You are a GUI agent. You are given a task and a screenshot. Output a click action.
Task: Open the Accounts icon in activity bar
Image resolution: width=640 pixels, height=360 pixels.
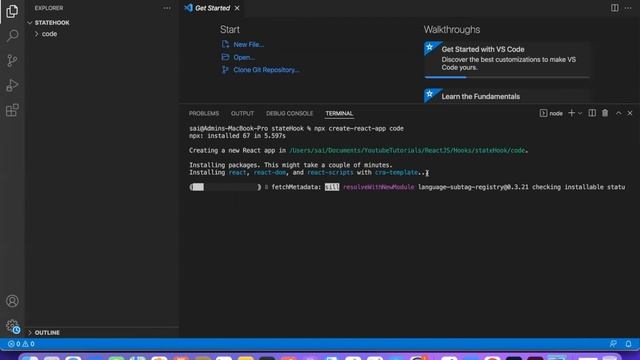[12, 301]
